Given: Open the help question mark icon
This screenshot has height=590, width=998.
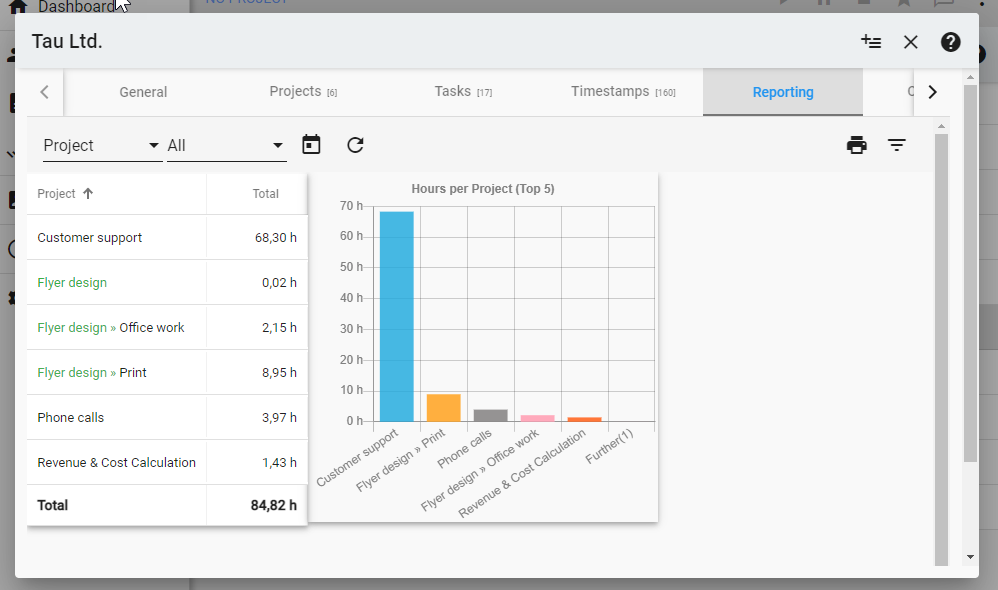Looking at the screenshot, I should pyautogui.click(x=950, y=42).
